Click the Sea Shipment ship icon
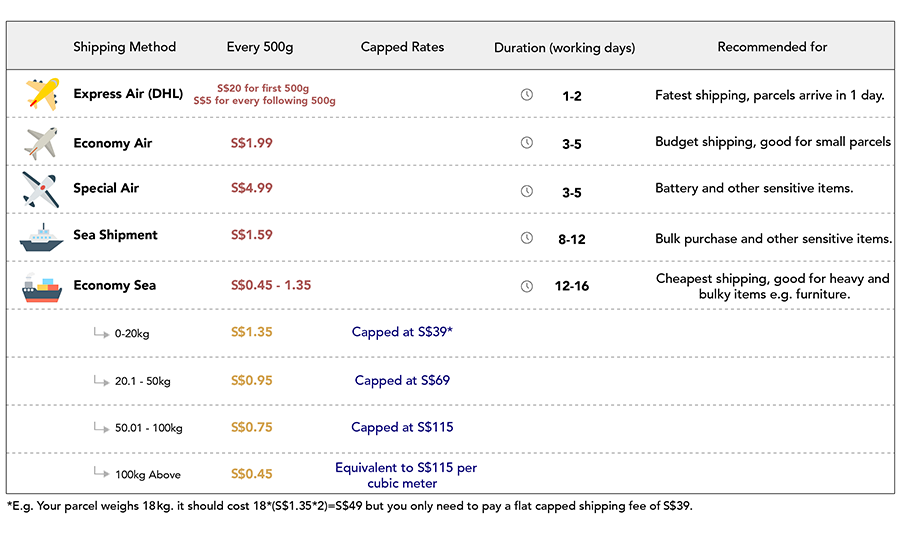The height and width of the screenshot is (535, 900). pos(41,238)
